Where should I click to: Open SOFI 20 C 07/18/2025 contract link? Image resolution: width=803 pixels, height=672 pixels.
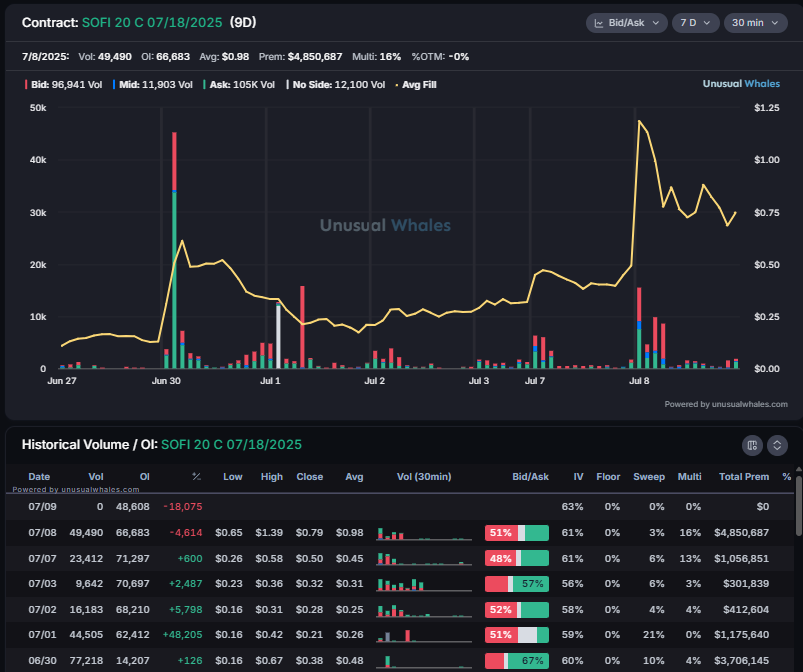tap(152, 23)
